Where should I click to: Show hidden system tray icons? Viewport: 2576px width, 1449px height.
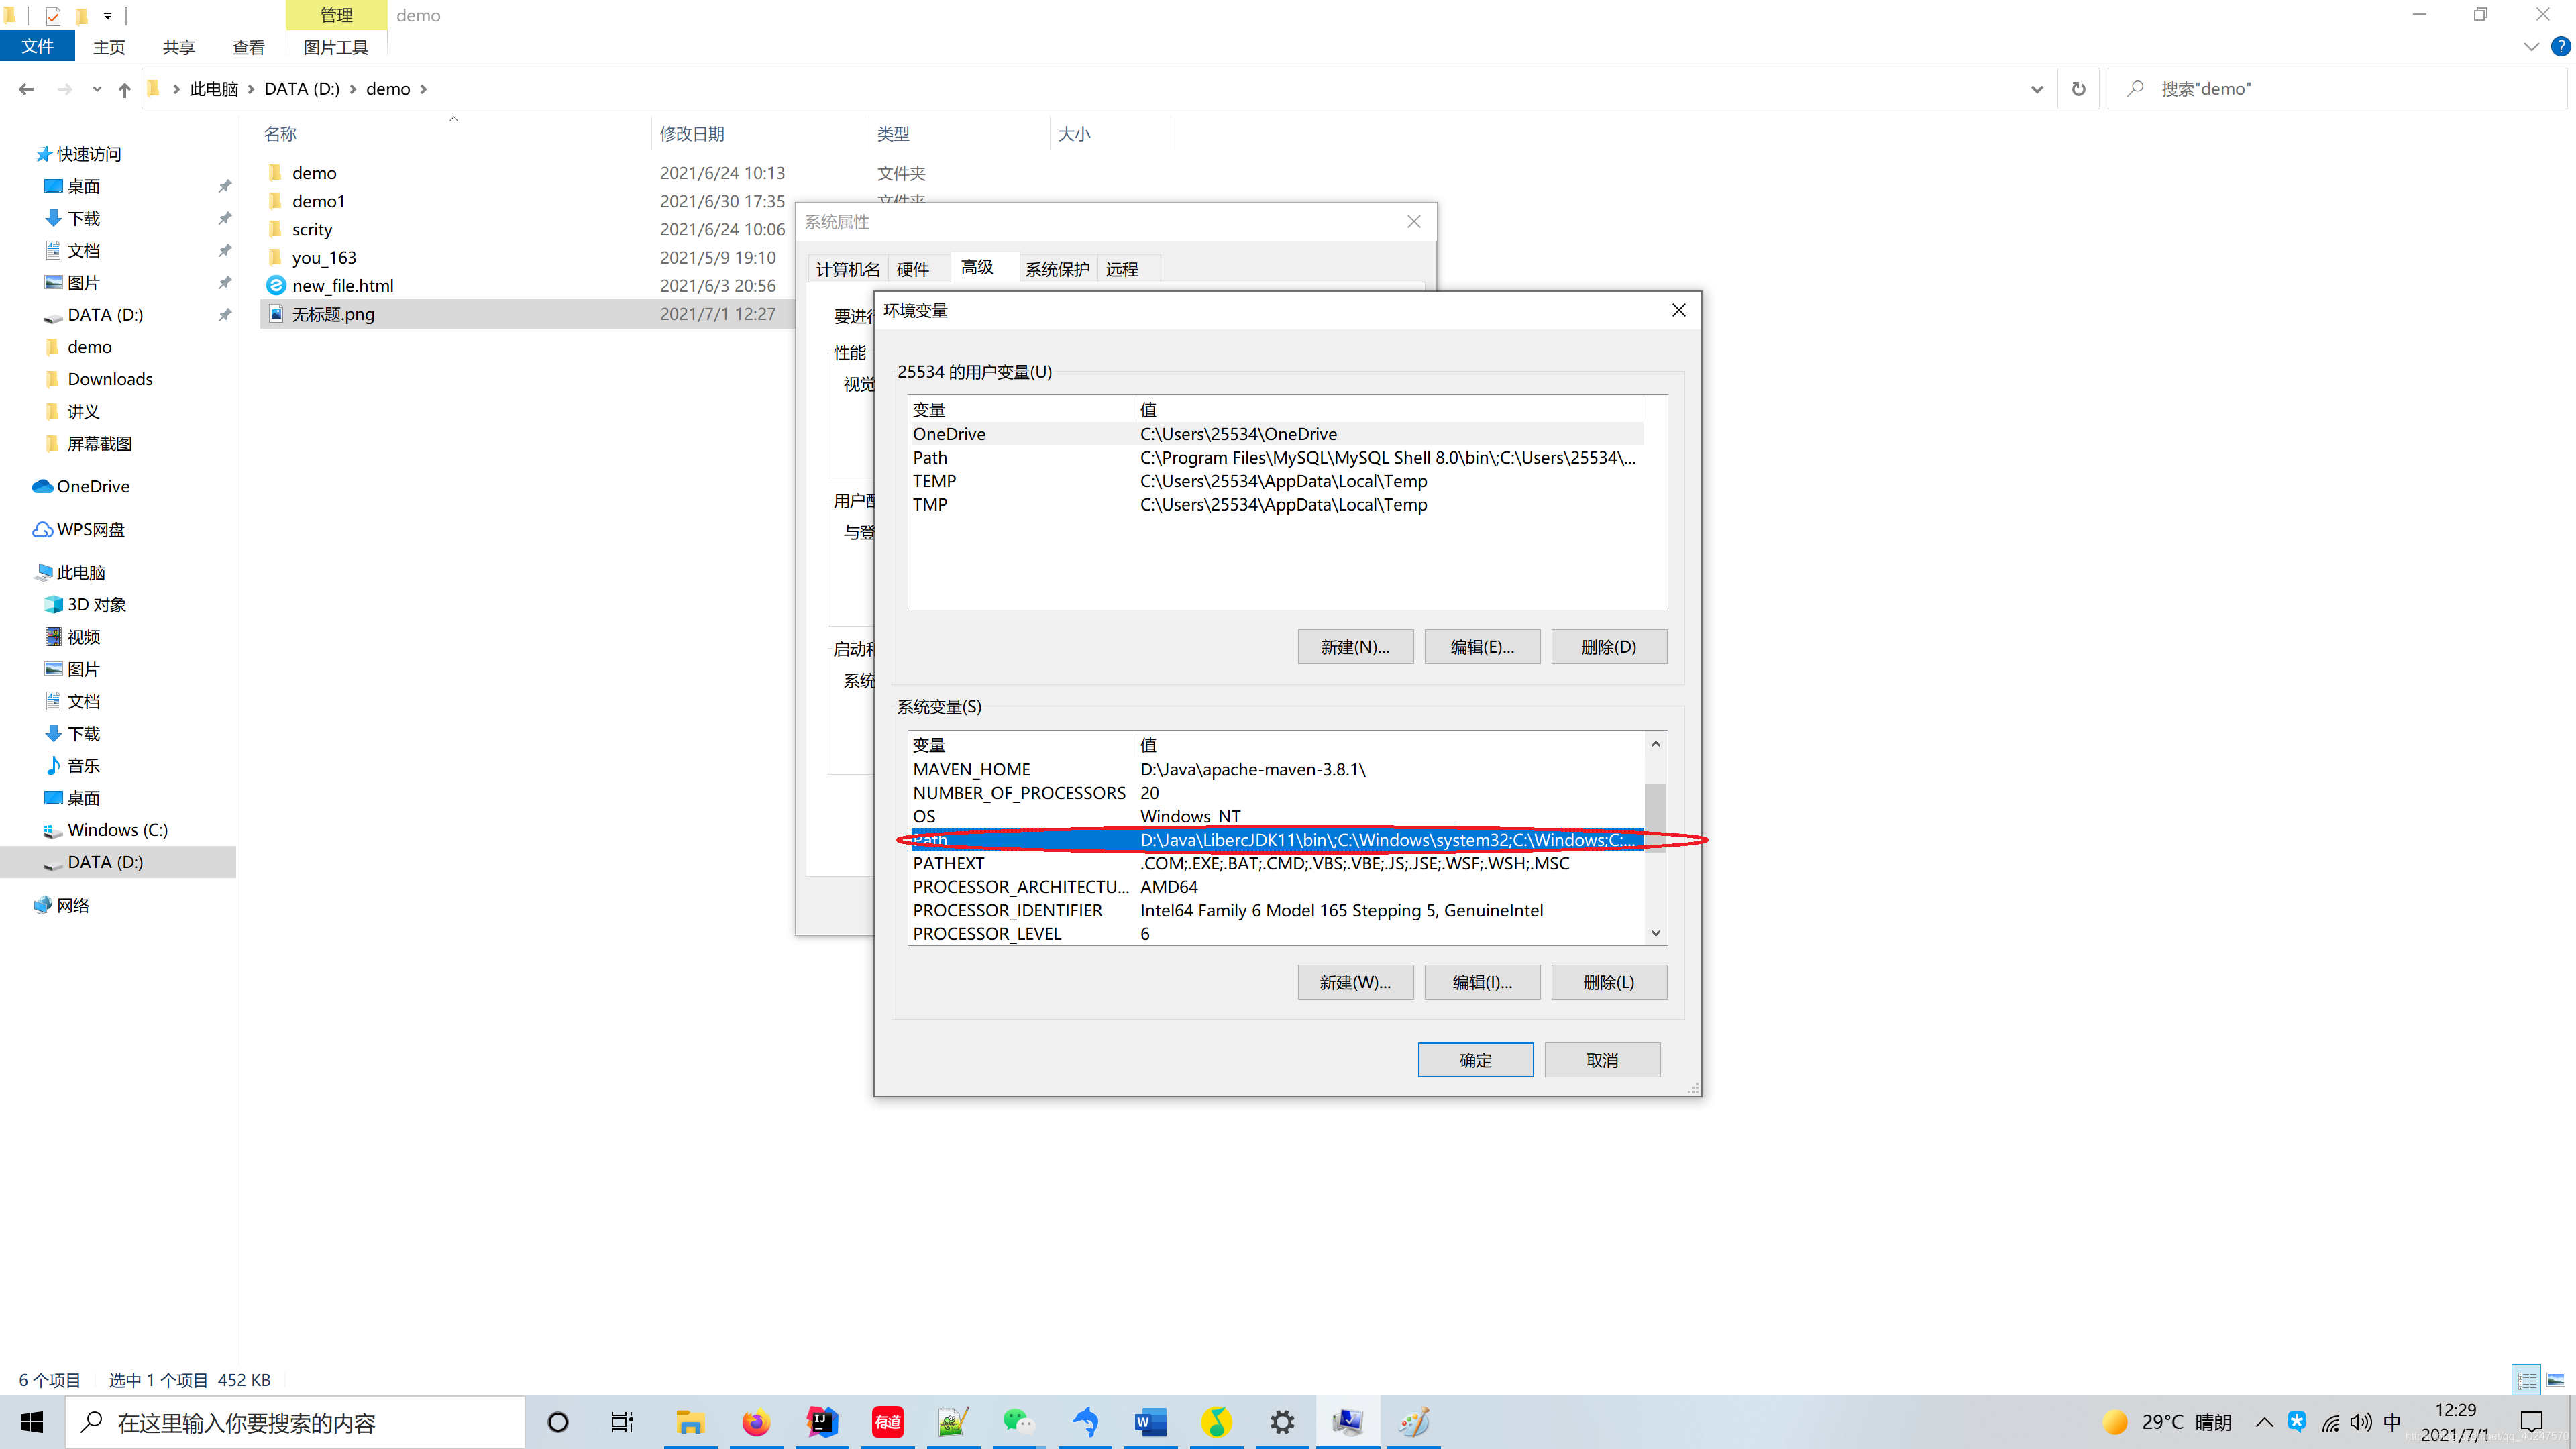click(2264, 1422)
